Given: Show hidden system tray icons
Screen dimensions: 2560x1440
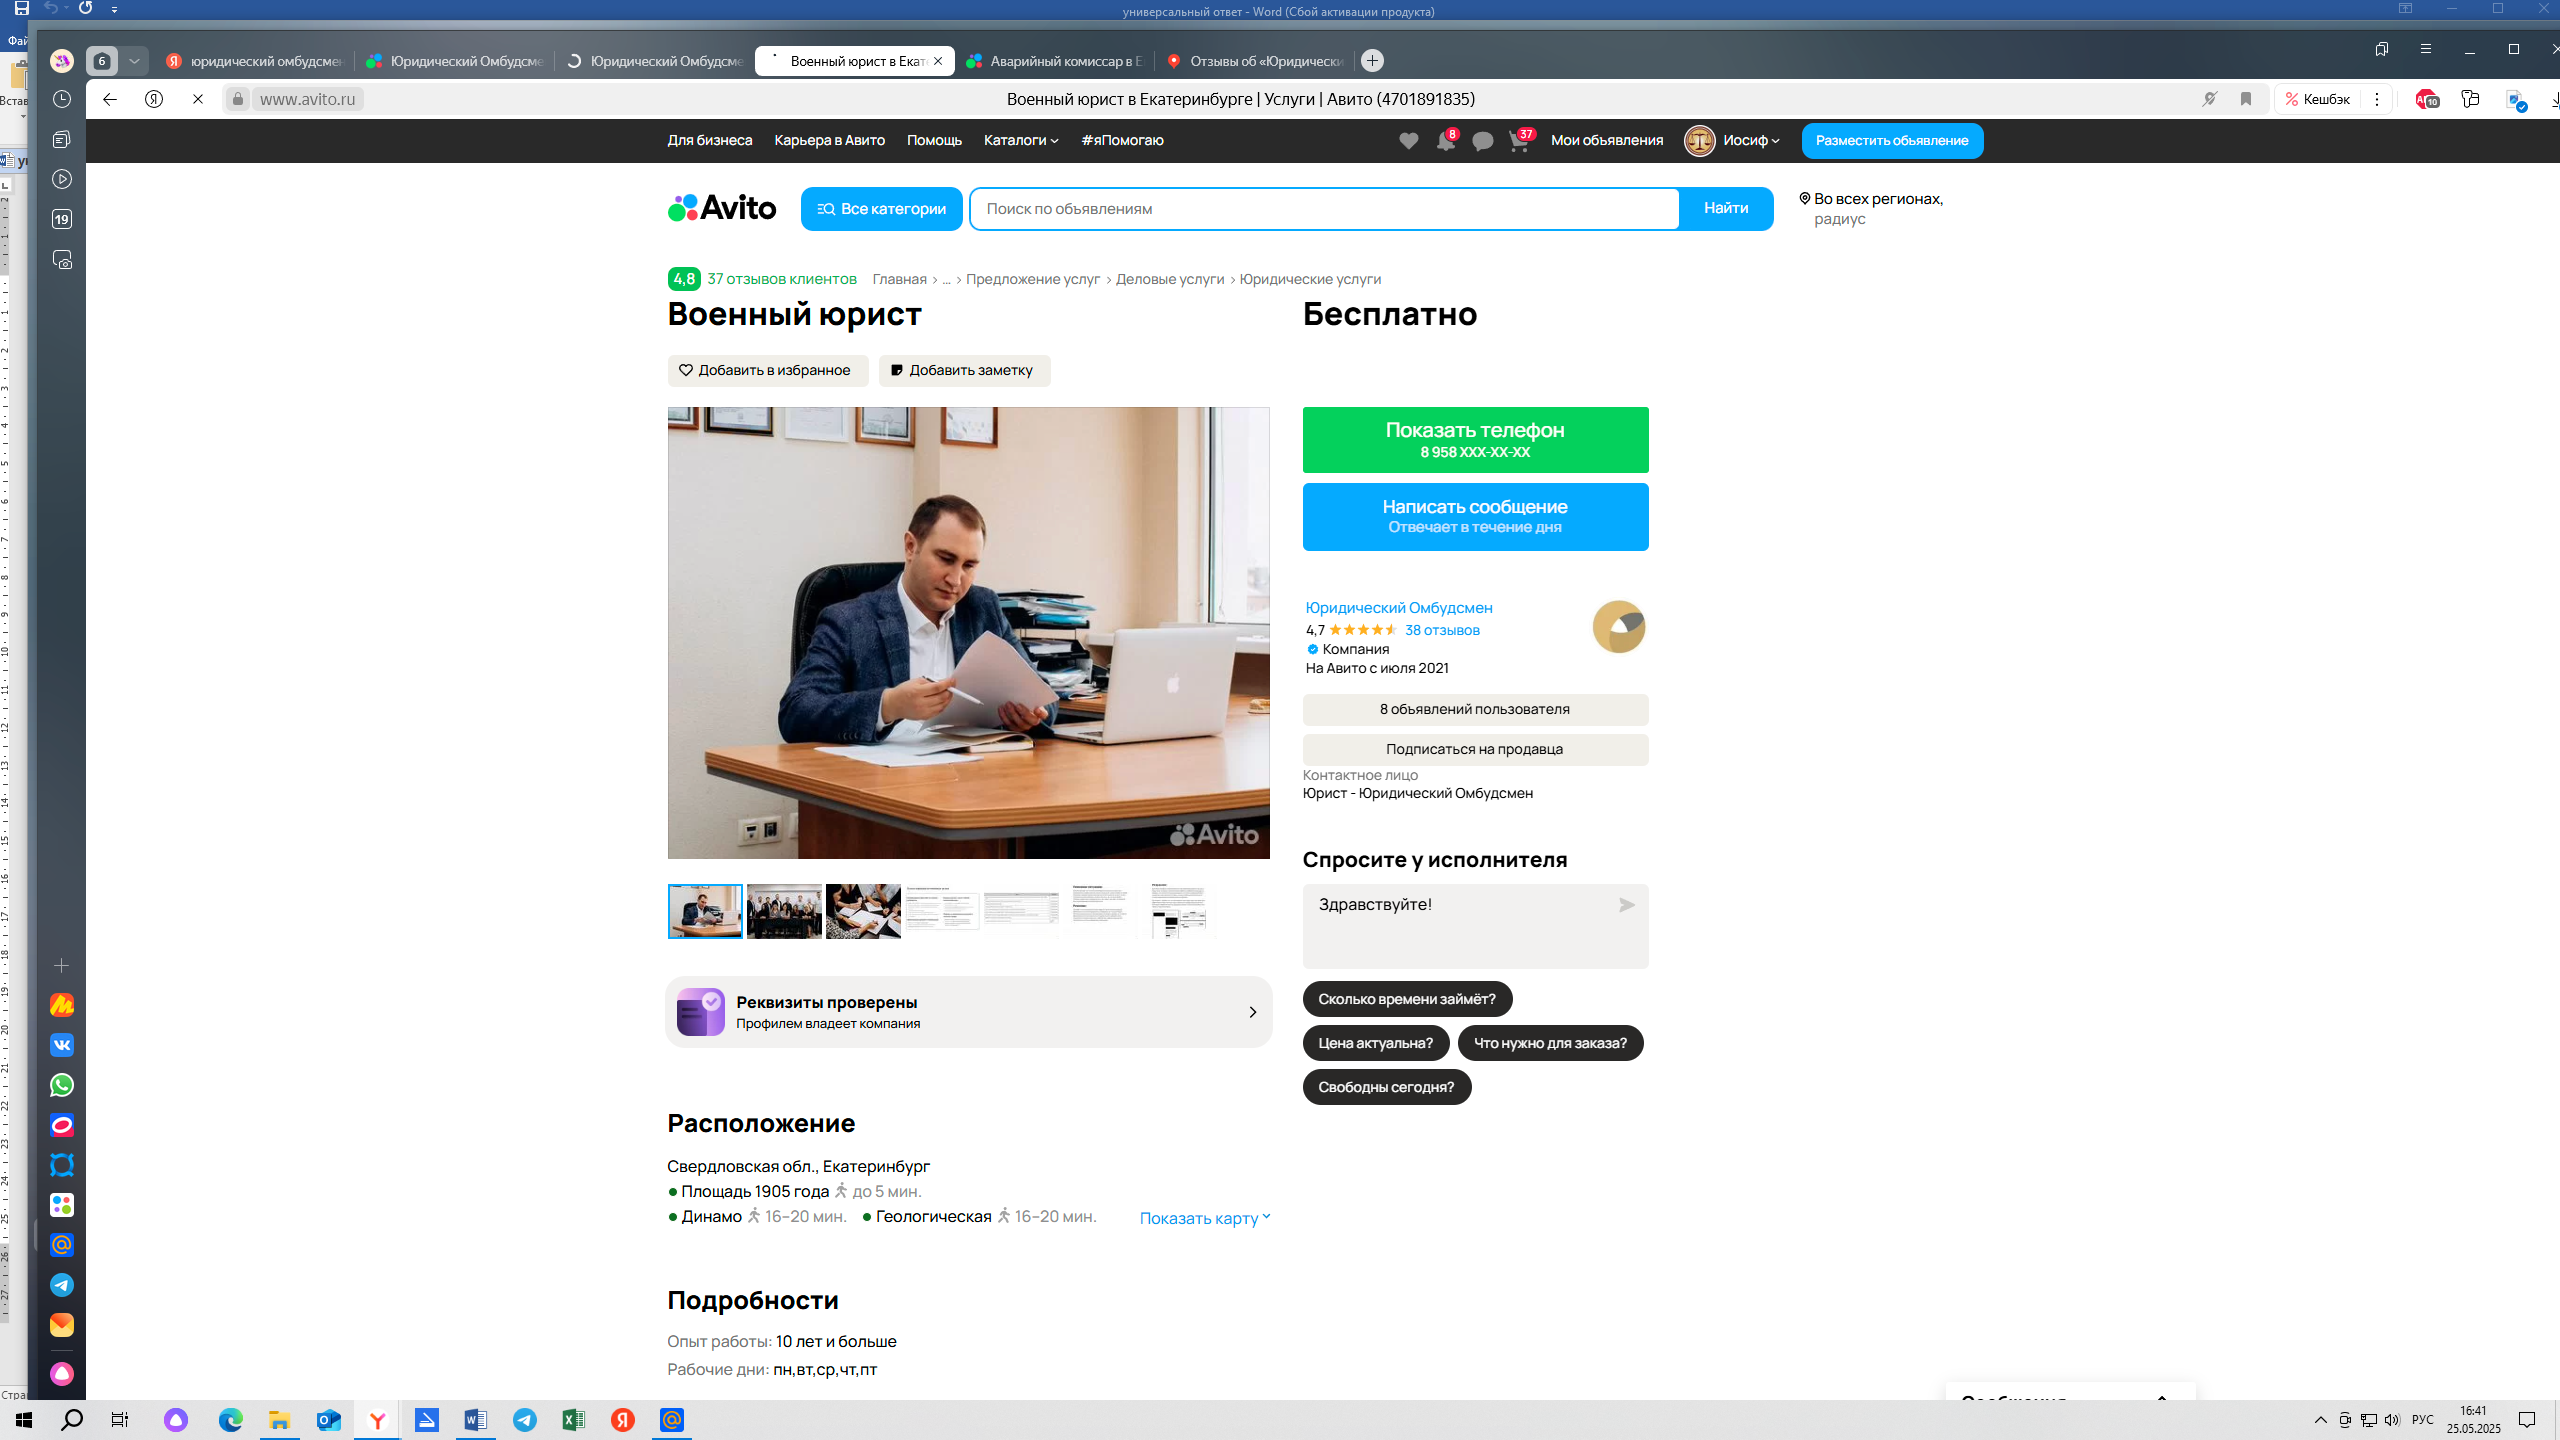Looking at the screenshot, I should click(x=2321, y=1420).
